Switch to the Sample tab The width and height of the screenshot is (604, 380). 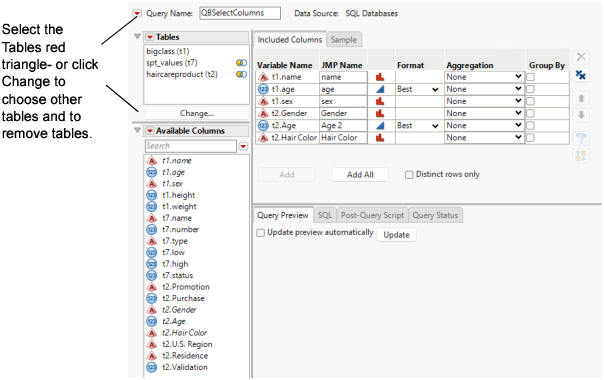pyautogui.click(x=344, y=40)
